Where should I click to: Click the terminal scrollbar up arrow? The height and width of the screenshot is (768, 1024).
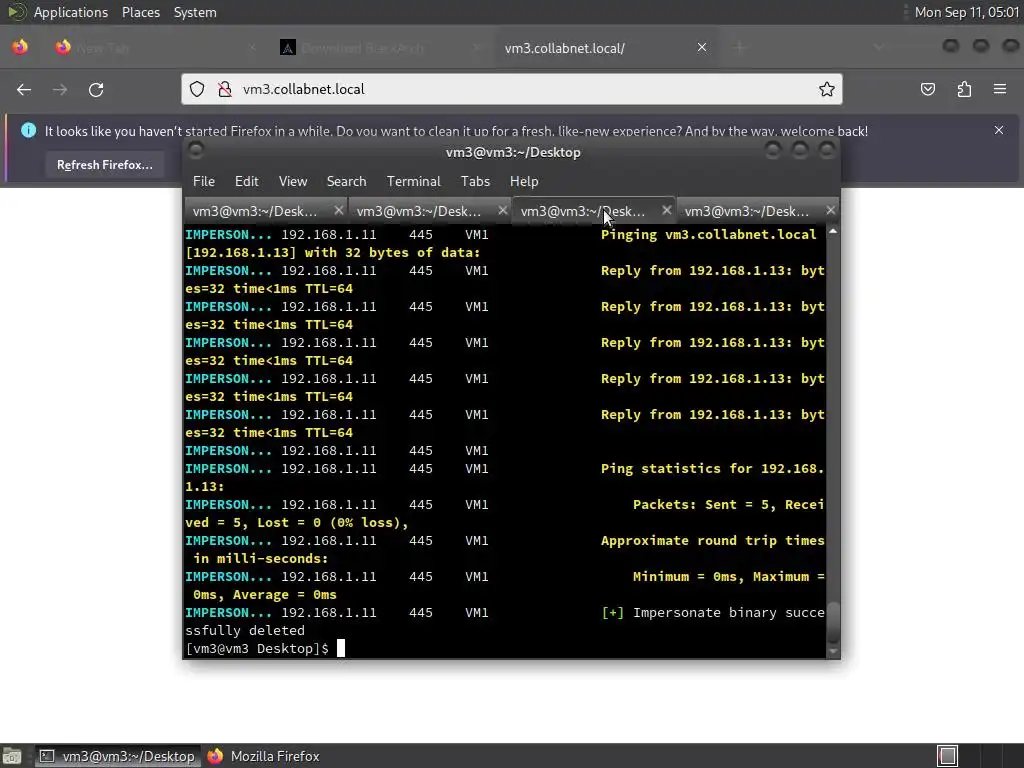point(833,231)
